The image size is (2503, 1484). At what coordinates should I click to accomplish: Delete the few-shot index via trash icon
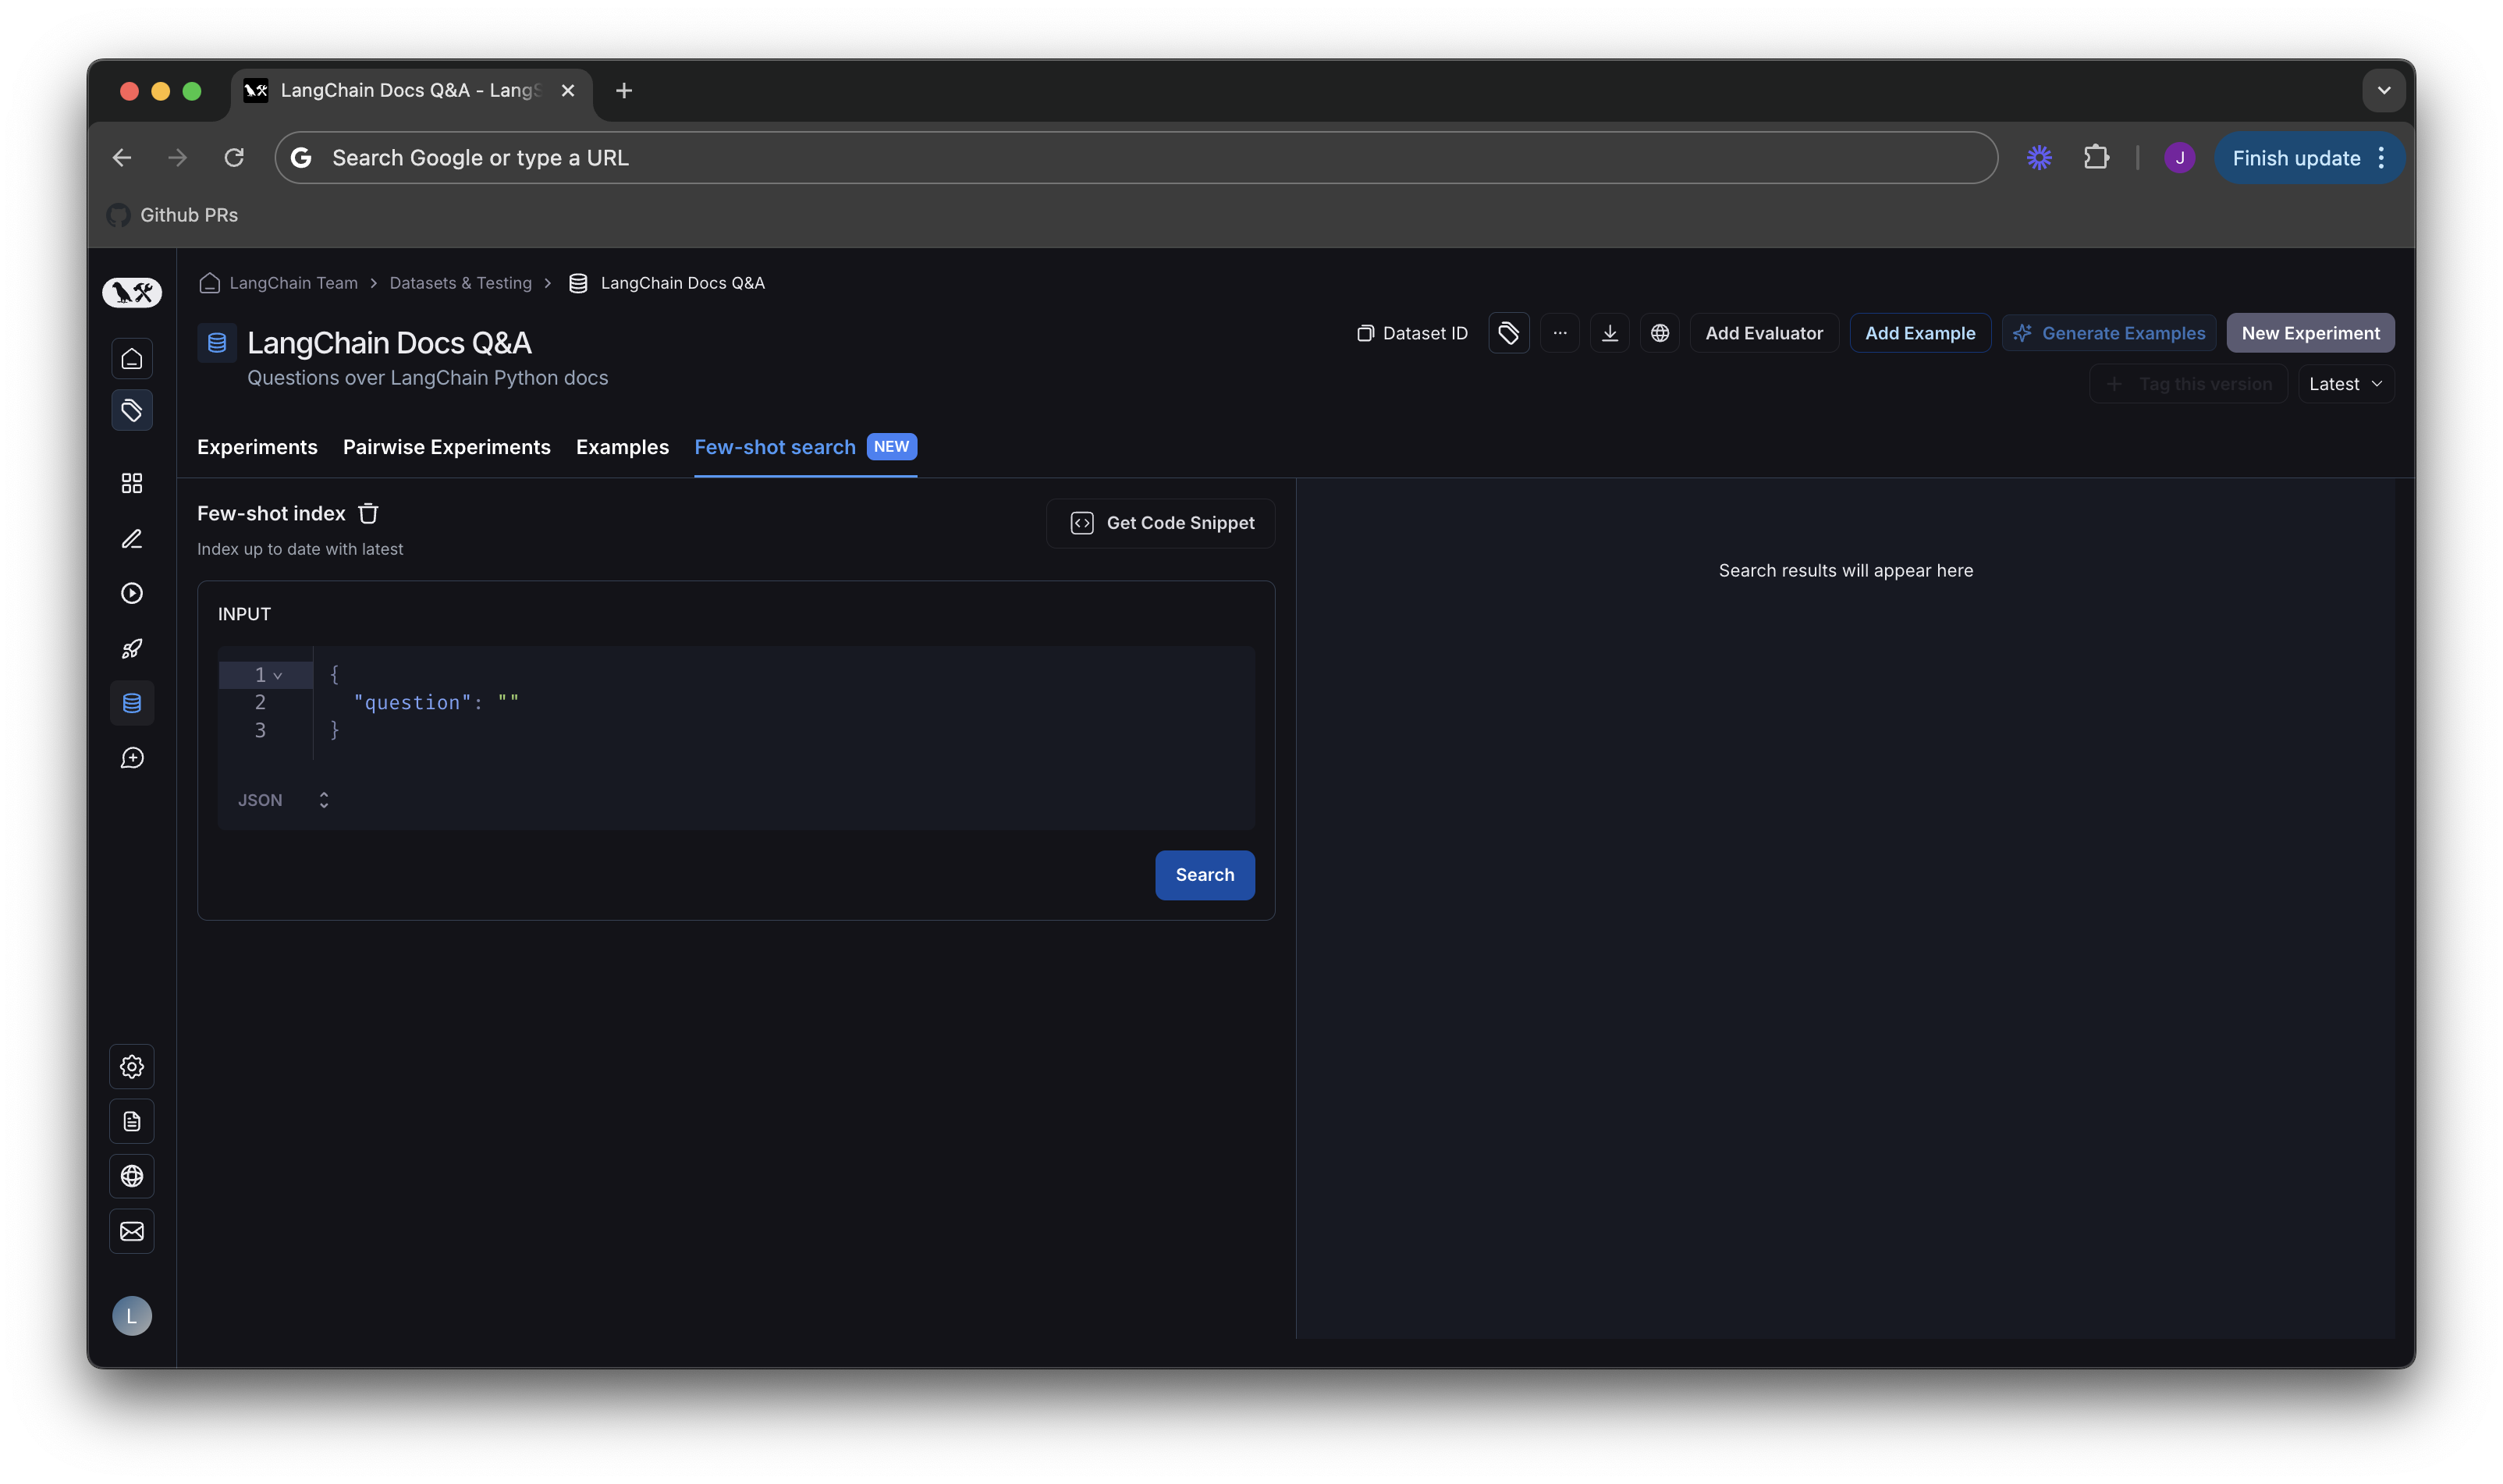(368, 513)
